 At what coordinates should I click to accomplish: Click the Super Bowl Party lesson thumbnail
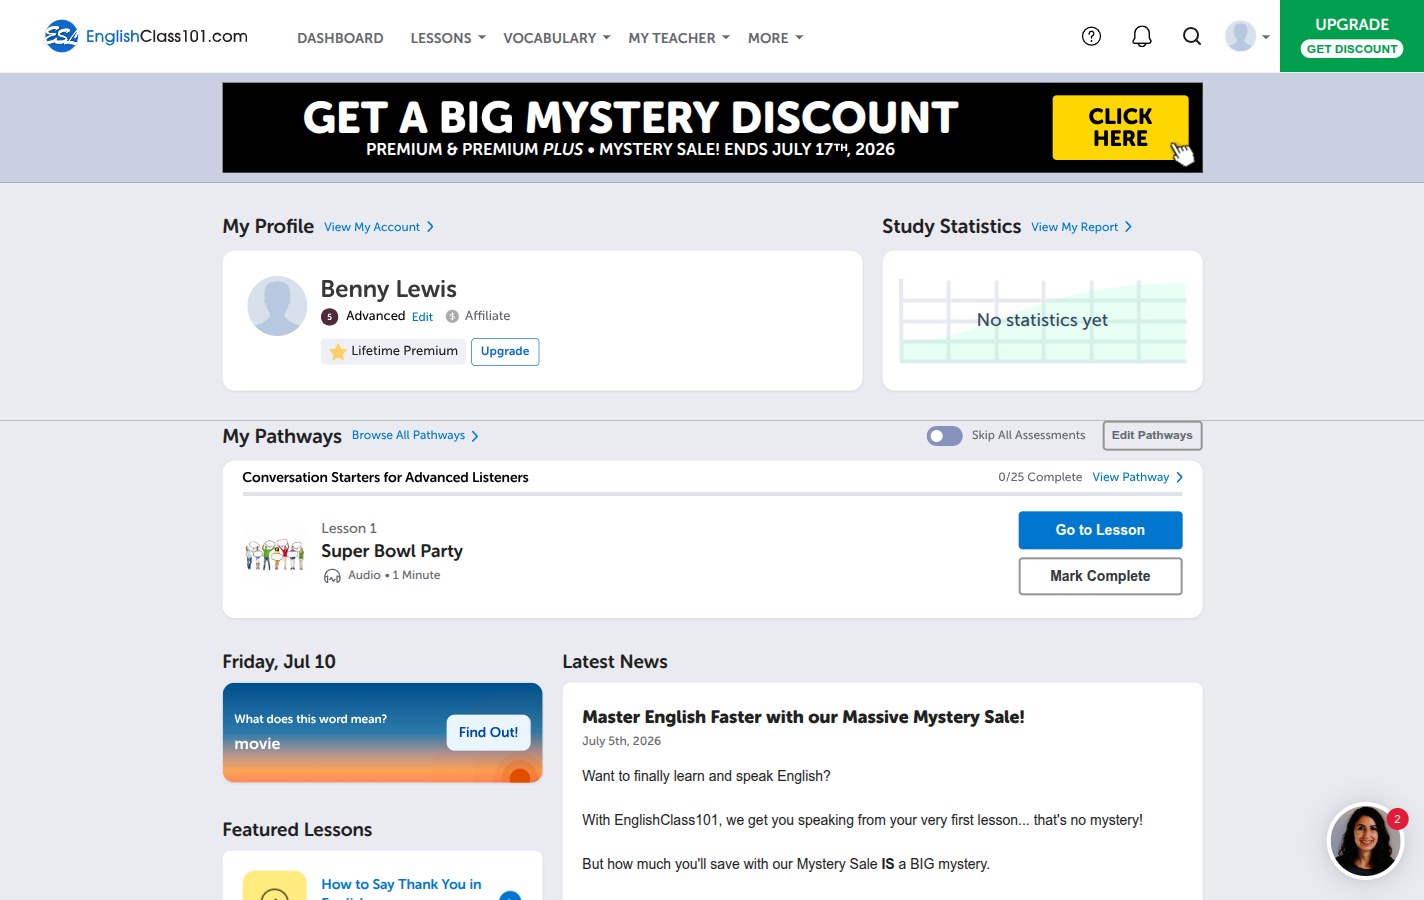(274, 554)
